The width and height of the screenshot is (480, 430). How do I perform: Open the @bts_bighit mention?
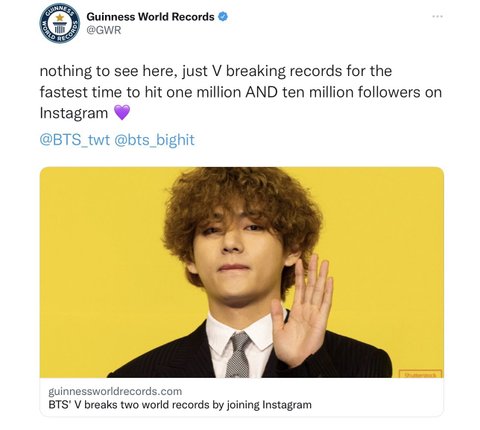[x=154, y=140]
